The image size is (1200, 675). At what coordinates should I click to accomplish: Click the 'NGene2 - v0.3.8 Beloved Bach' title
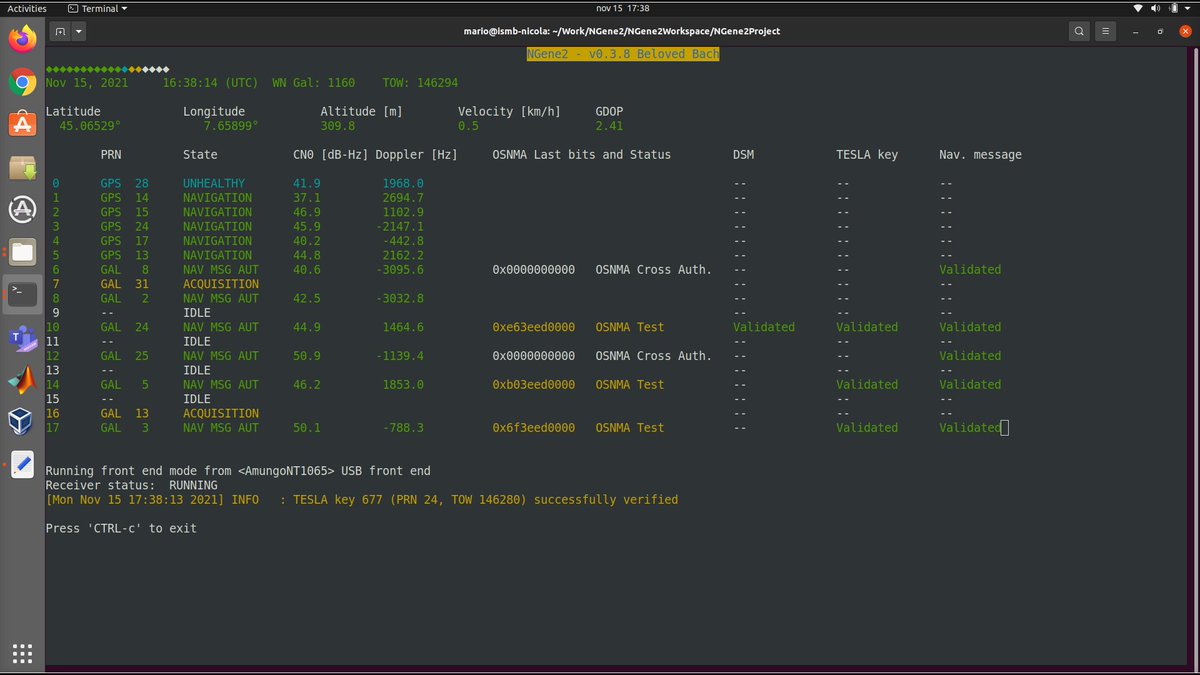point(622,54)
